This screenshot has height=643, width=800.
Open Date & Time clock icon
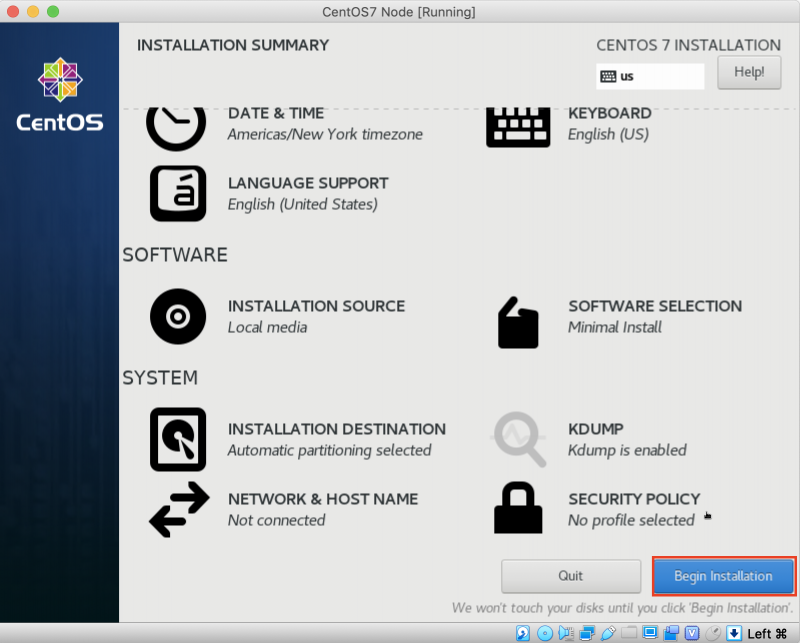(176, 129)
